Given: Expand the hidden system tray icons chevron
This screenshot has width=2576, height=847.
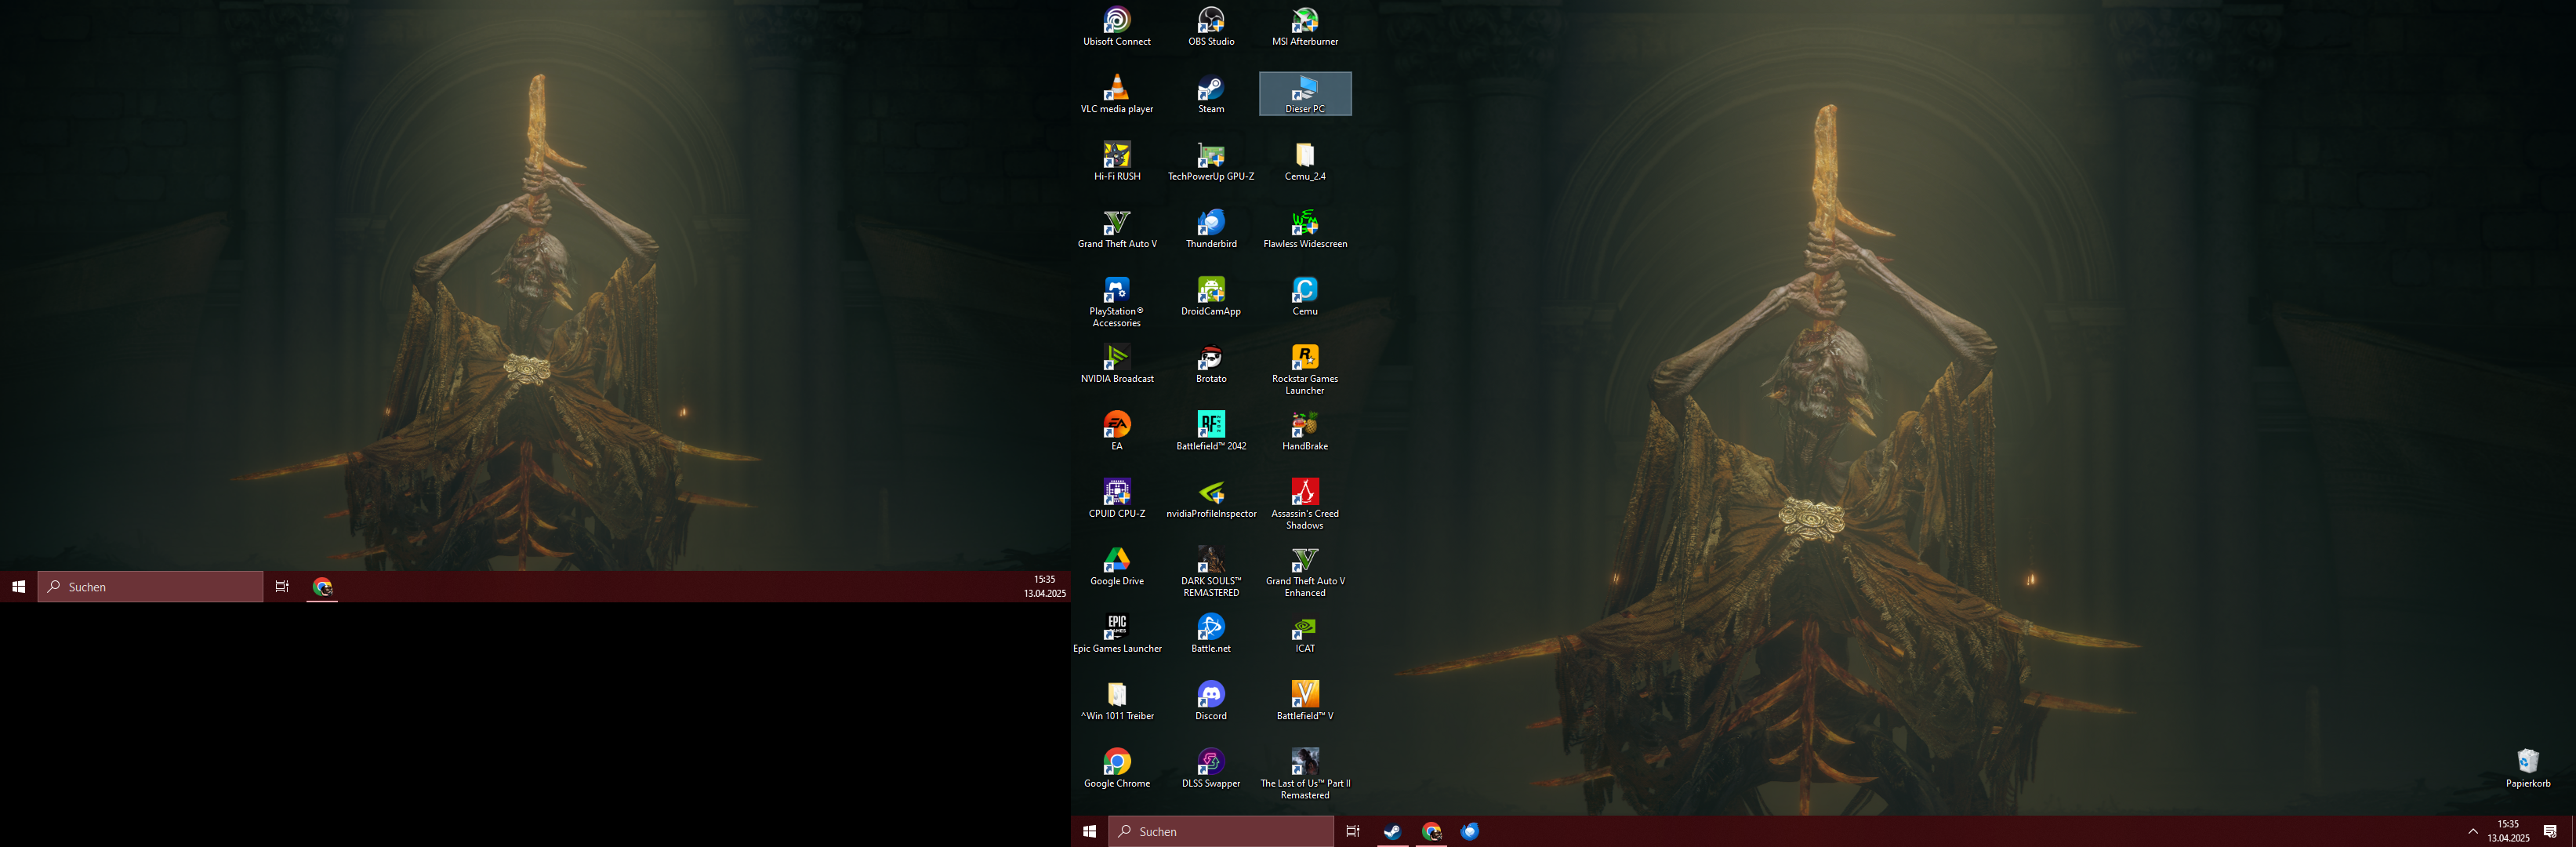Looking at the screenshot, I should point(2472,831).
